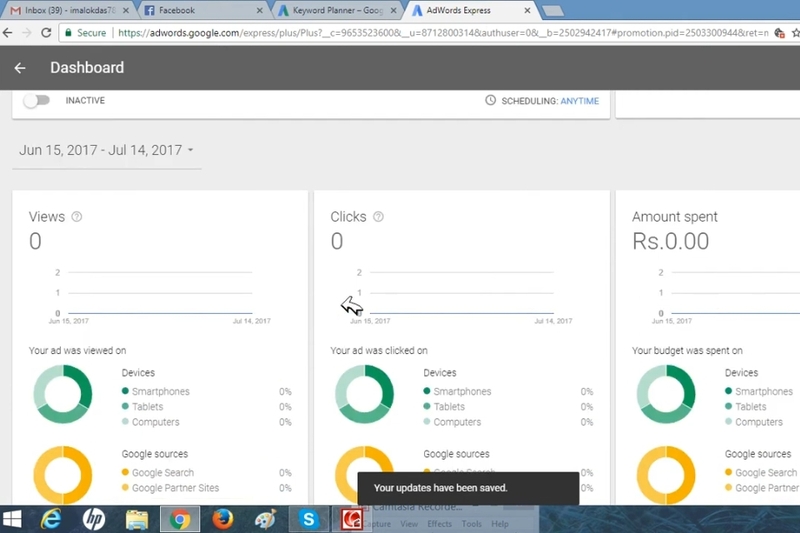
Task: Click browser forward navigation arrow
Action: pos(27,33)
